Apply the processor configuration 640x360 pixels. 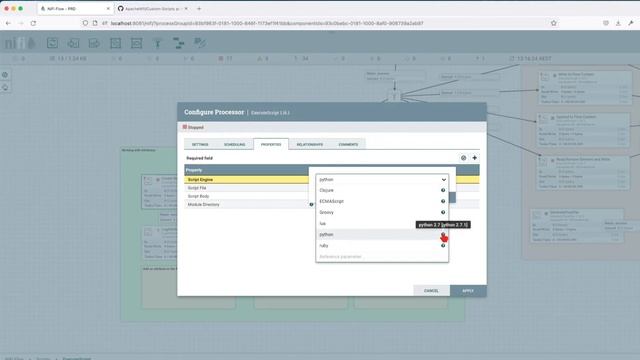pos(468,291)
